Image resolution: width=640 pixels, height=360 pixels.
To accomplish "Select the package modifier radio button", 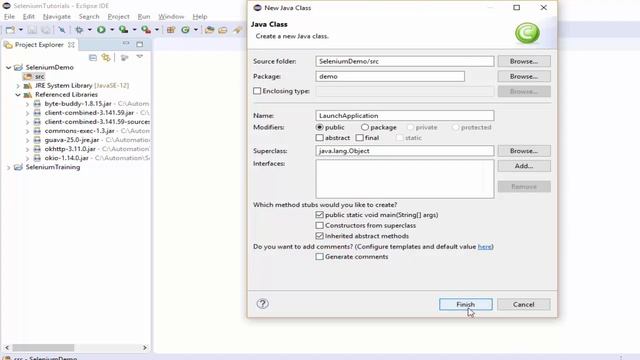I will pos(364,127).
